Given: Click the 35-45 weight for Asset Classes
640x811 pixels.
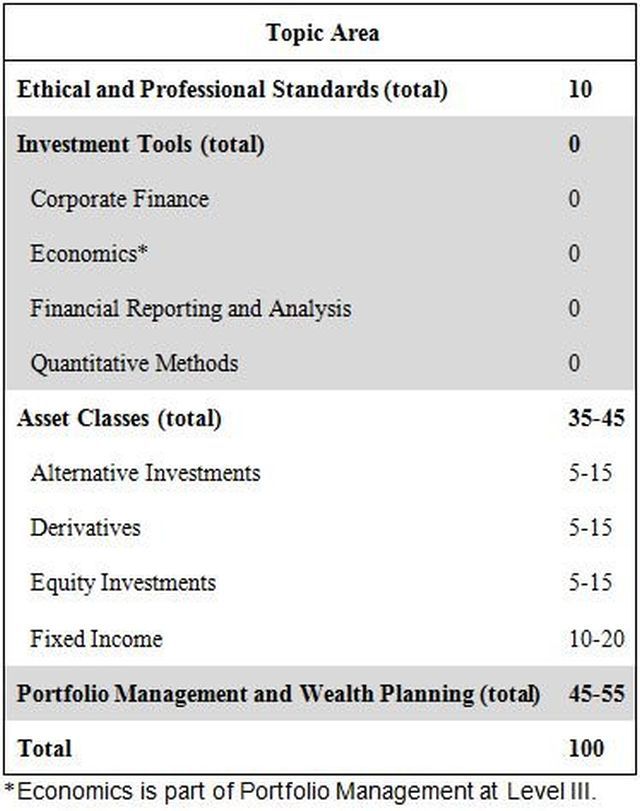Looking at the screenshot, I should pos(597,418).
